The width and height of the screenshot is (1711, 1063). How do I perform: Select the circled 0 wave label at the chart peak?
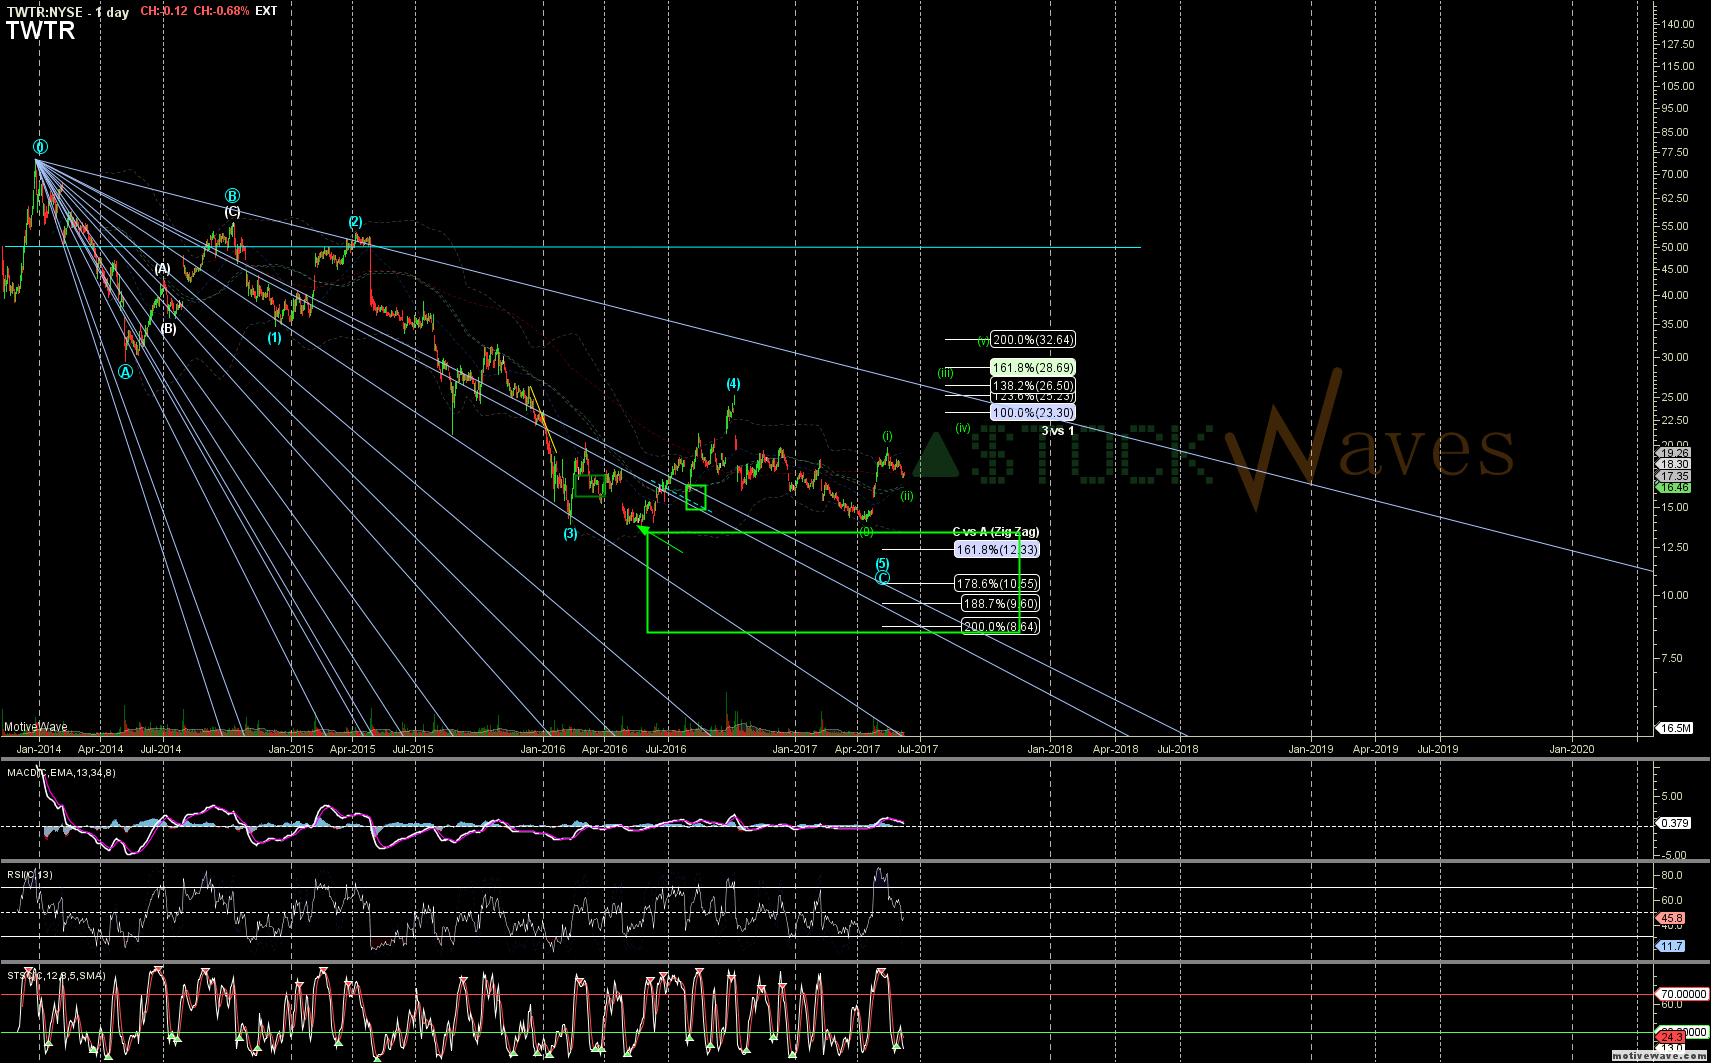tap(40, 147)
